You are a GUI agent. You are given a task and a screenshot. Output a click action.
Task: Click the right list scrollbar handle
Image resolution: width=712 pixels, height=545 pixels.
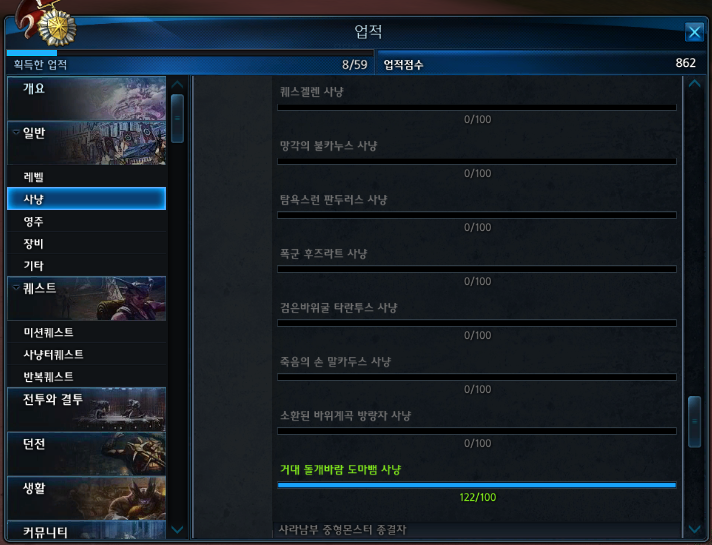[x=694, y=421]
